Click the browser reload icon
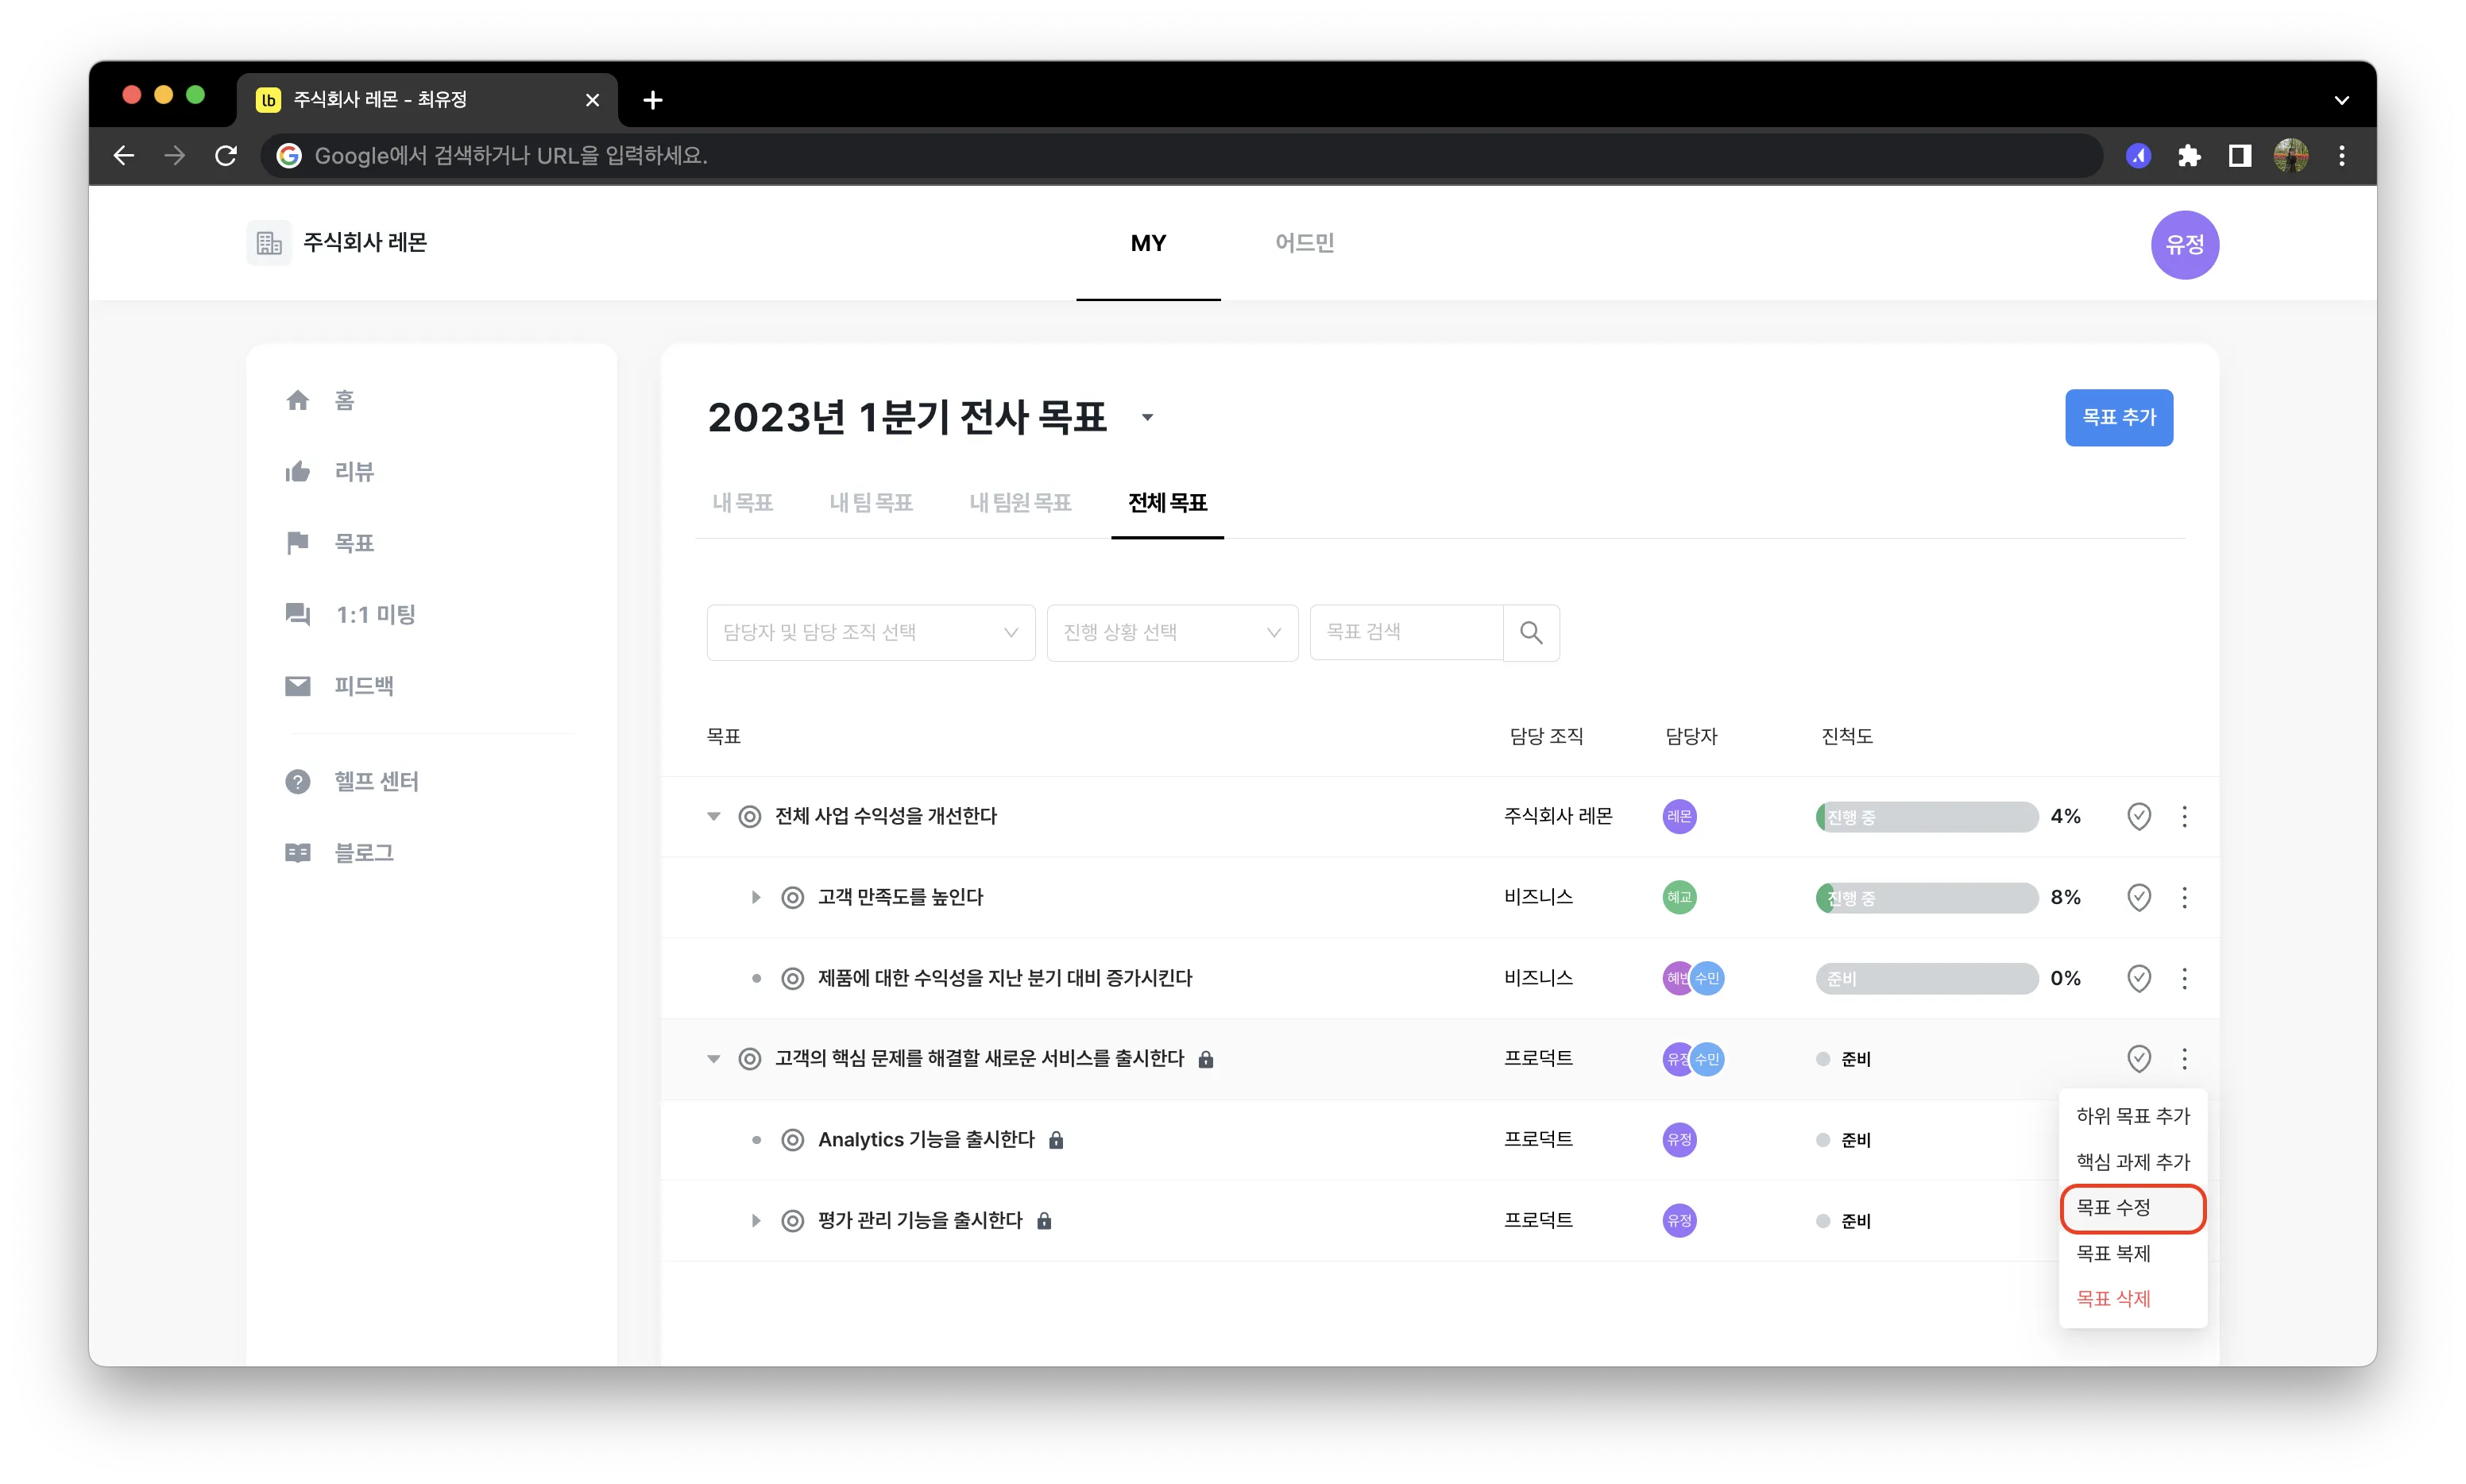The image size is (2466, 1484). point(226,155)
